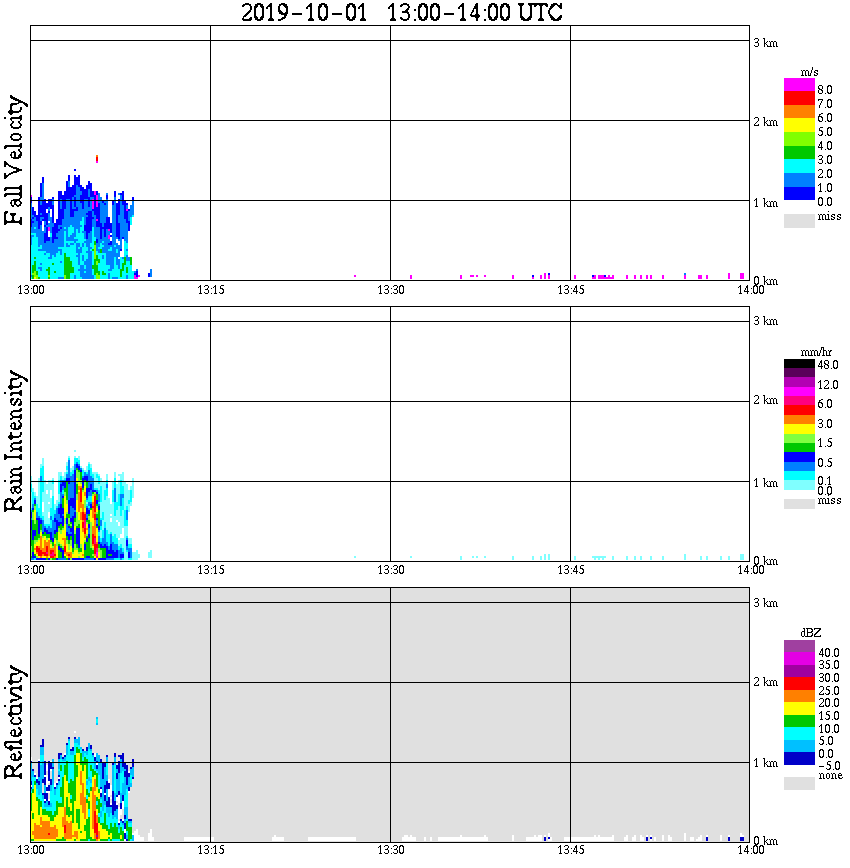Click the '3 km' label on the Fall Velocity panel
This screenshot has width=850, height=868.
click(x=765, y=43)
